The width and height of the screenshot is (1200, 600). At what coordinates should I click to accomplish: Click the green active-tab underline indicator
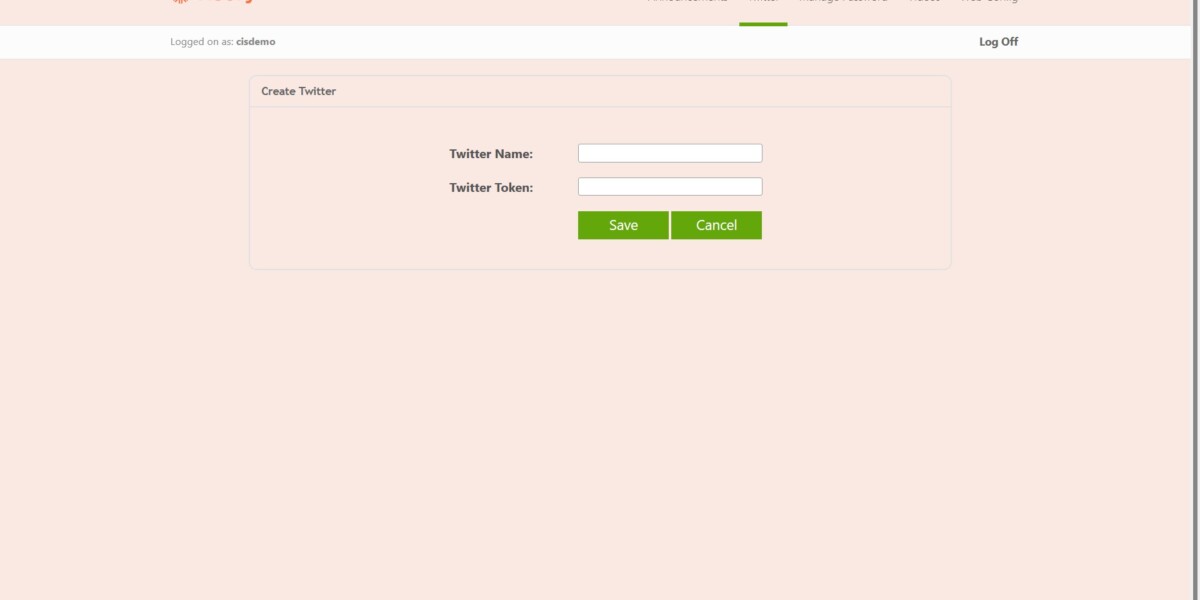[763, 23]
